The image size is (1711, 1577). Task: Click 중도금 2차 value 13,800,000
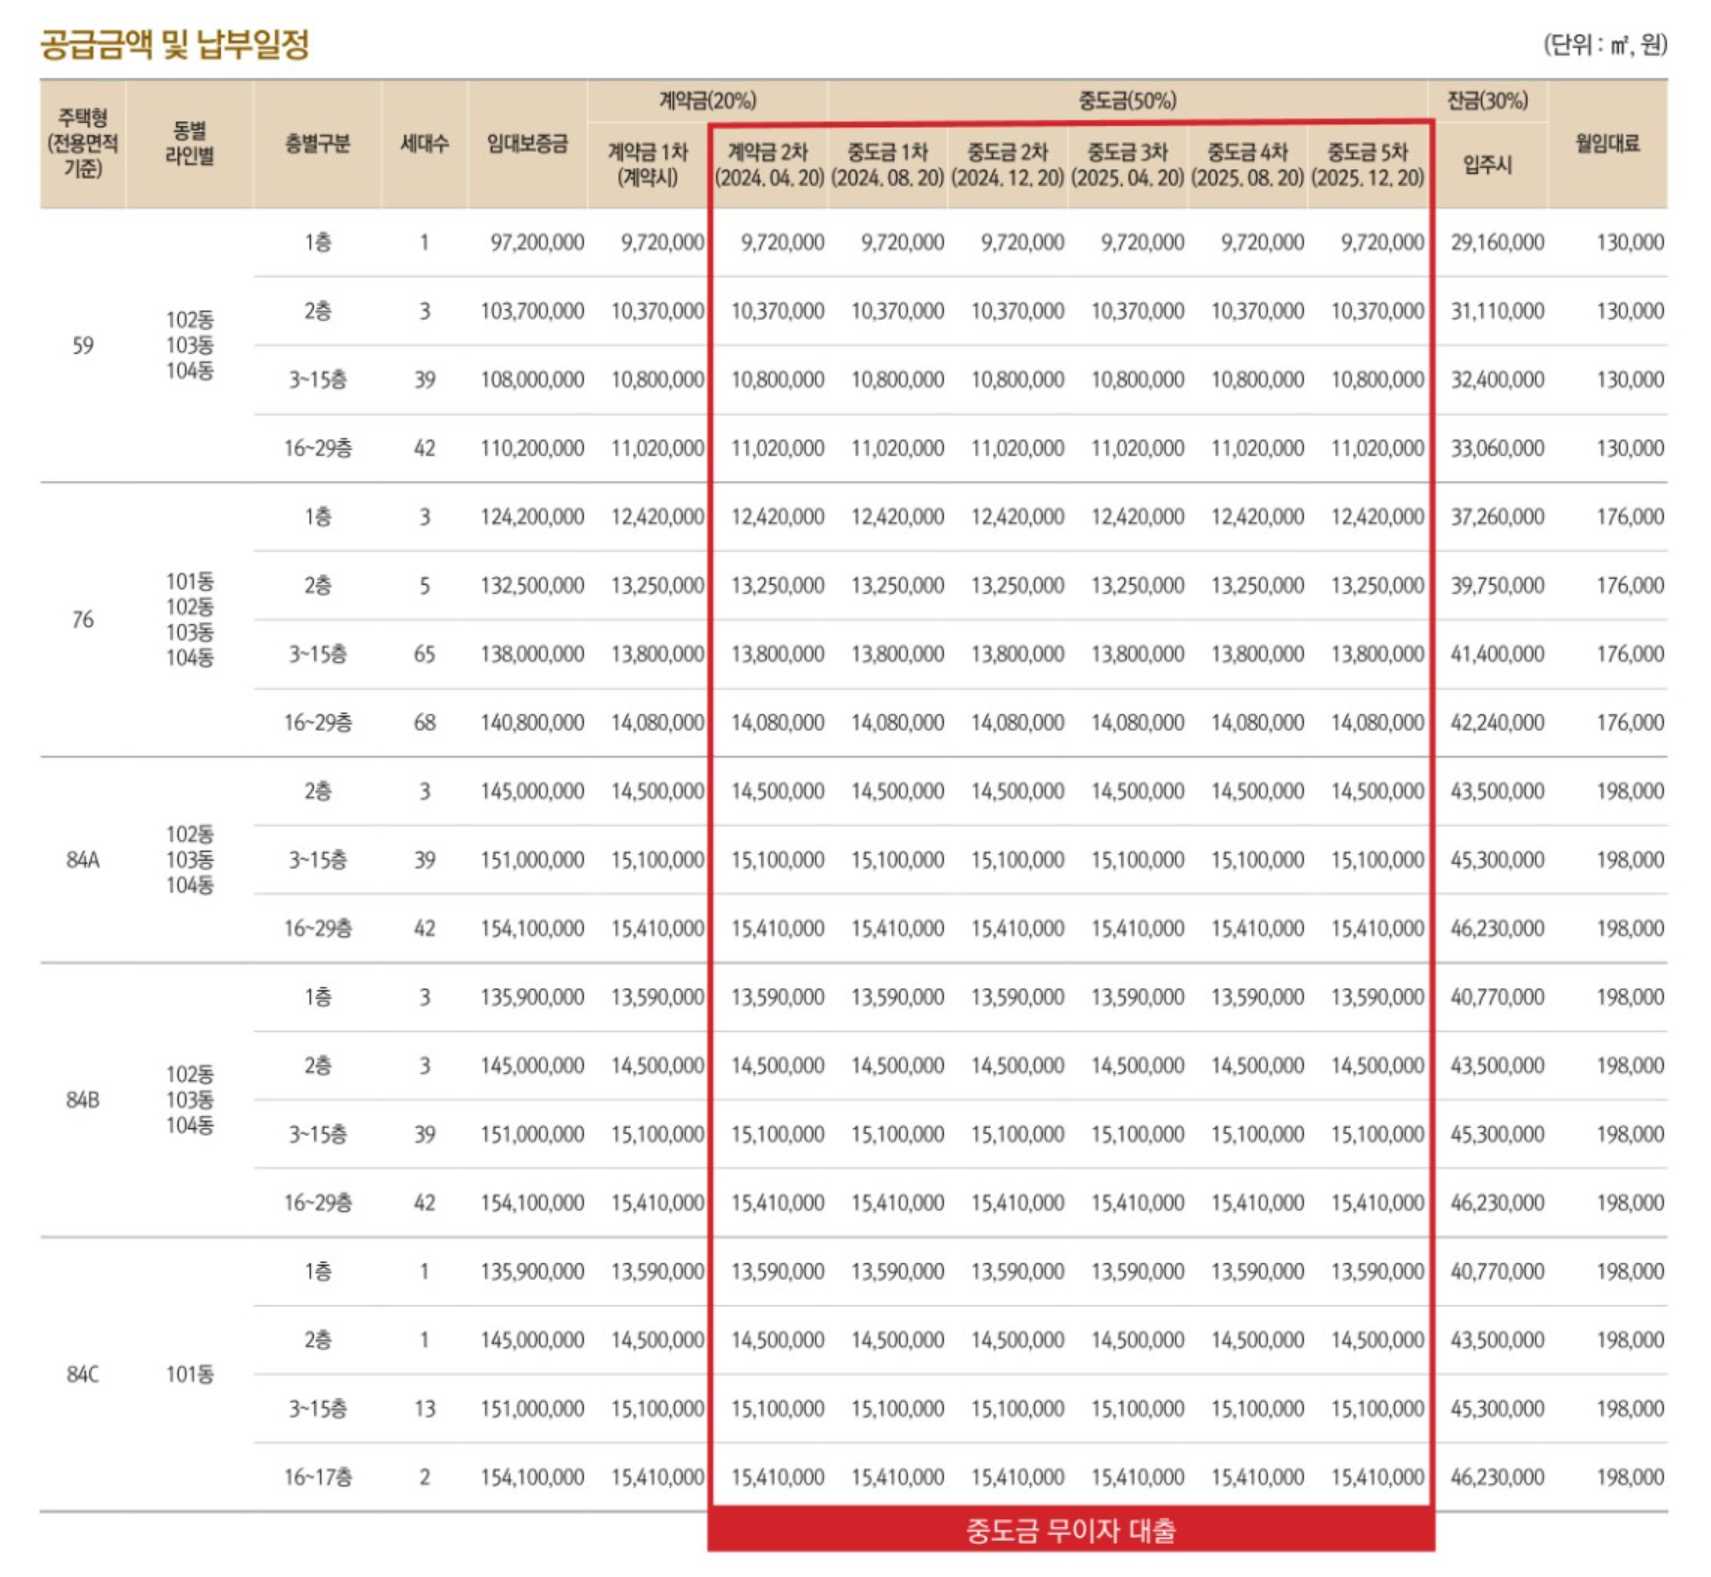(1017, 655)
